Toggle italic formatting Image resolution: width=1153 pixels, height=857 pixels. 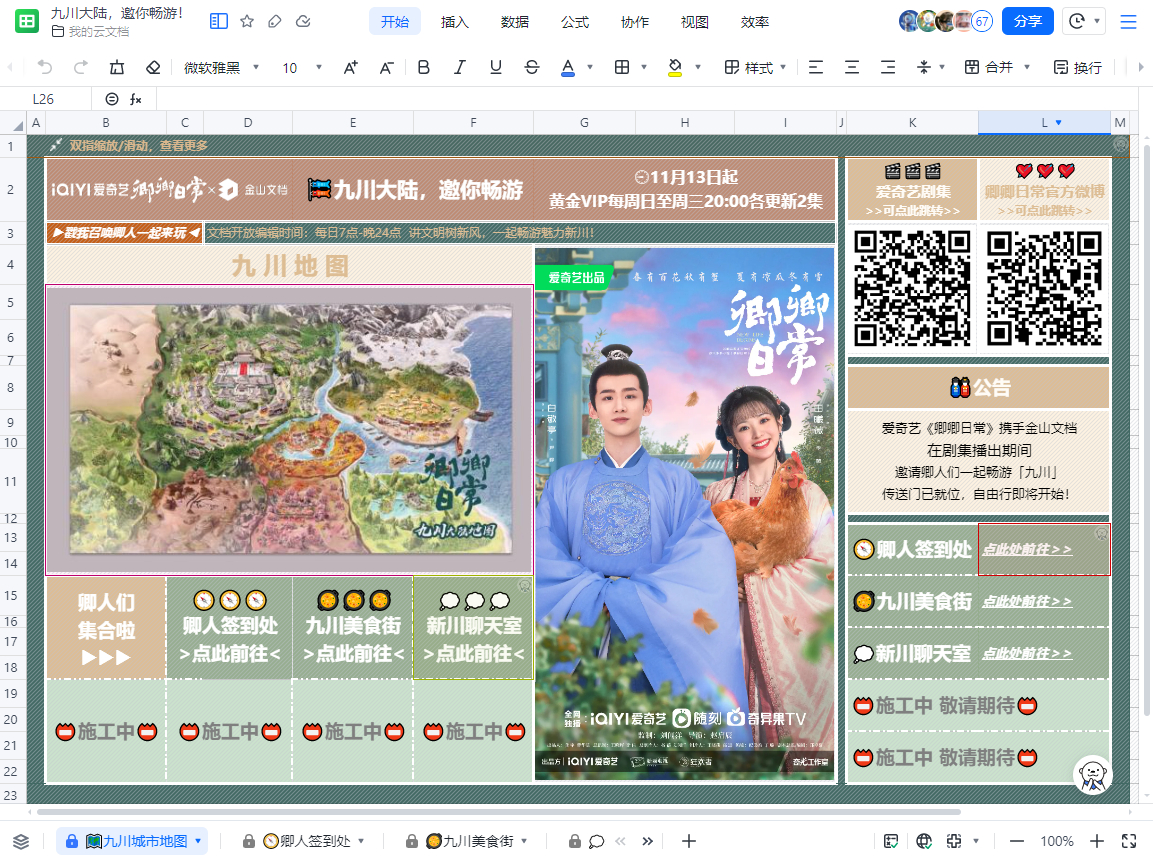(460, 68)
